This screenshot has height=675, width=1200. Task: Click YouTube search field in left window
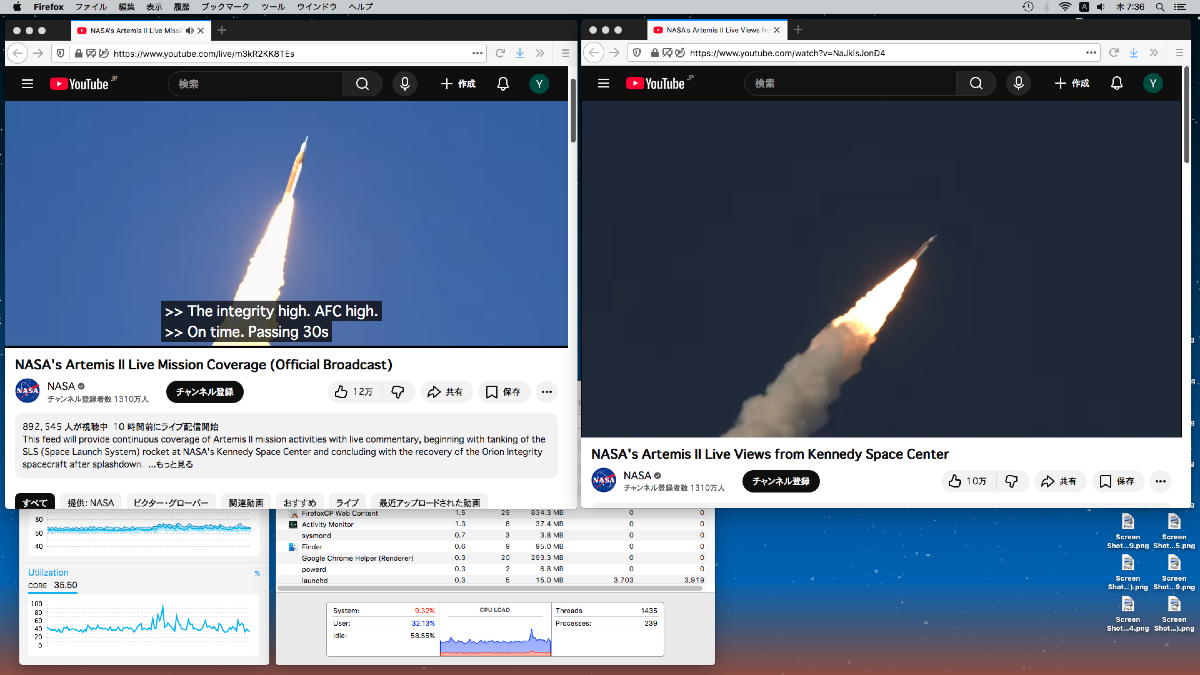pos(255,84)
